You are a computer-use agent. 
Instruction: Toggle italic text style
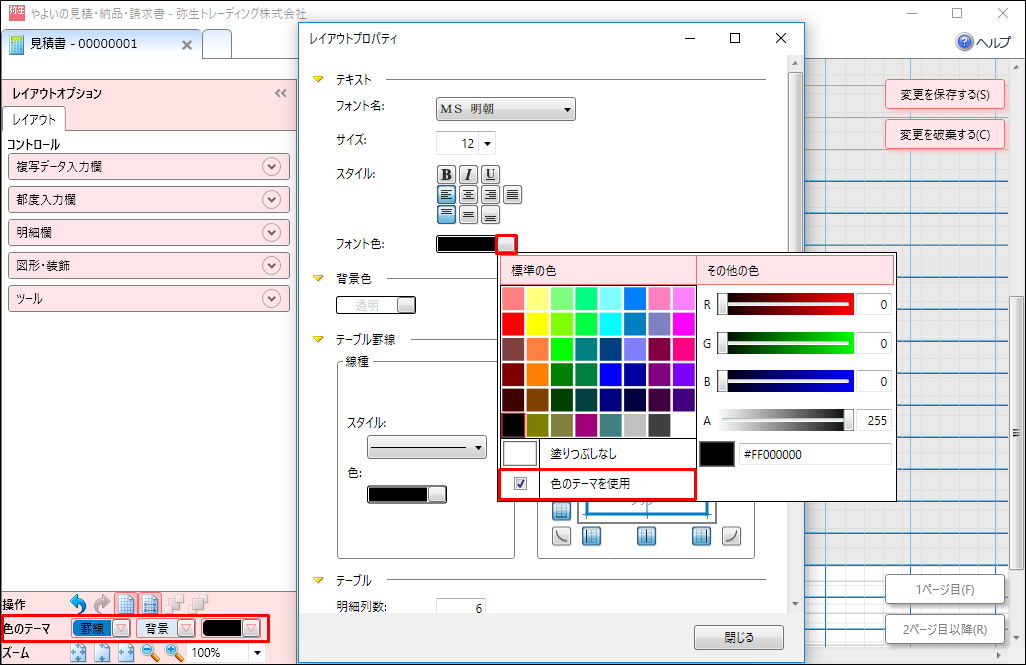pyautogui.click(x=468, y=174)
